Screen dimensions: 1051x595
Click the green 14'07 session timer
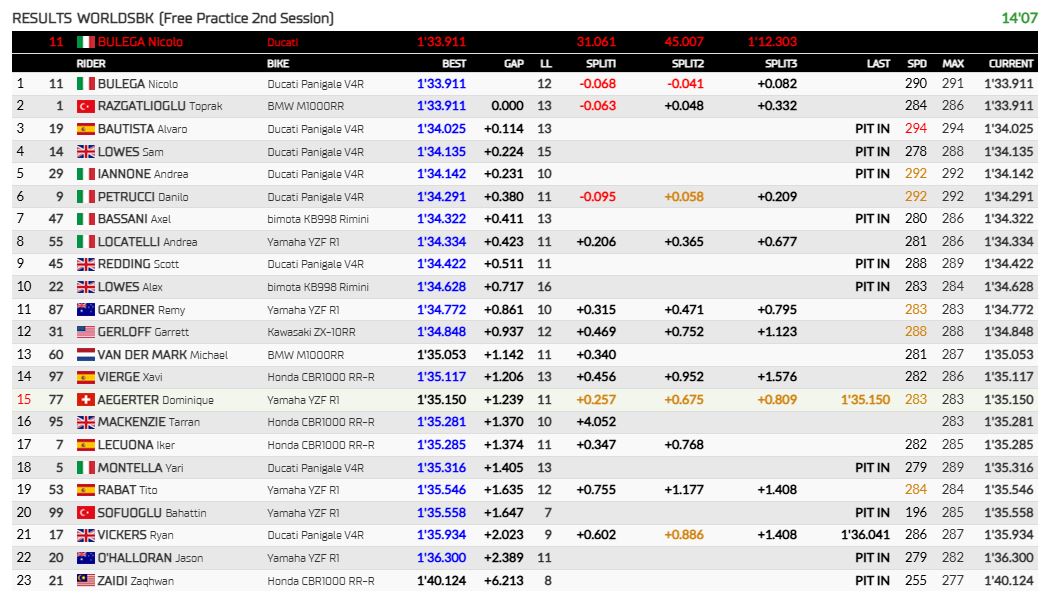click(x=1019, y=18)
